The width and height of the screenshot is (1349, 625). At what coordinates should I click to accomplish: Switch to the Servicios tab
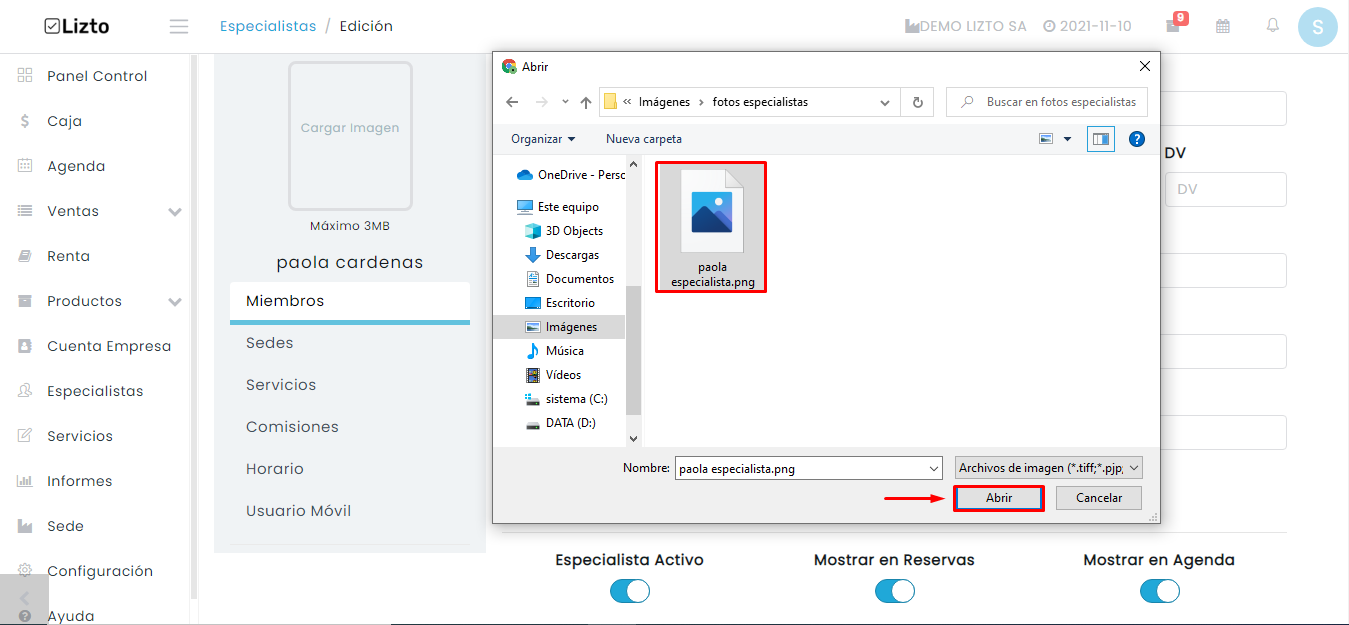281,385
